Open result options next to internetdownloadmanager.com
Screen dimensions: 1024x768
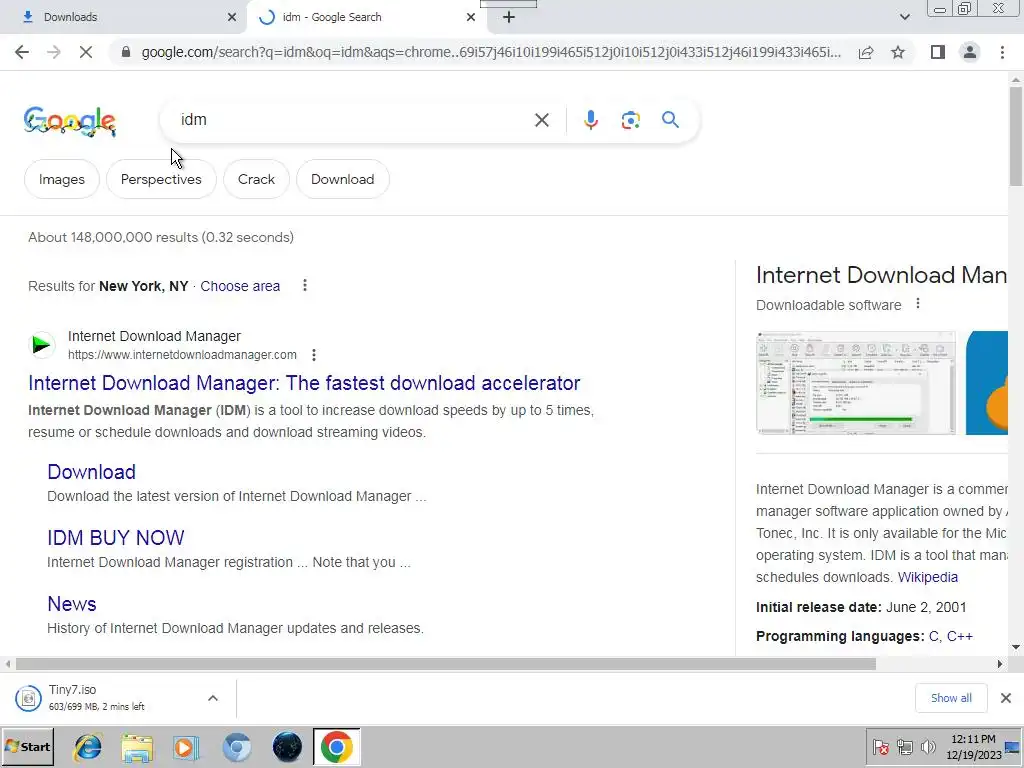coord(314,355)
